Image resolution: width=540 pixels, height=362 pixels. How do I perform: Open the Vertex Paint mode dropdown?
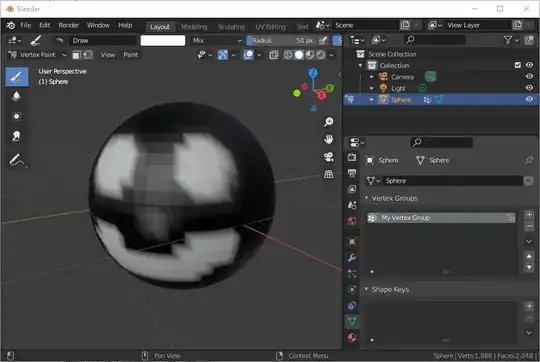(x=38, y=55)
